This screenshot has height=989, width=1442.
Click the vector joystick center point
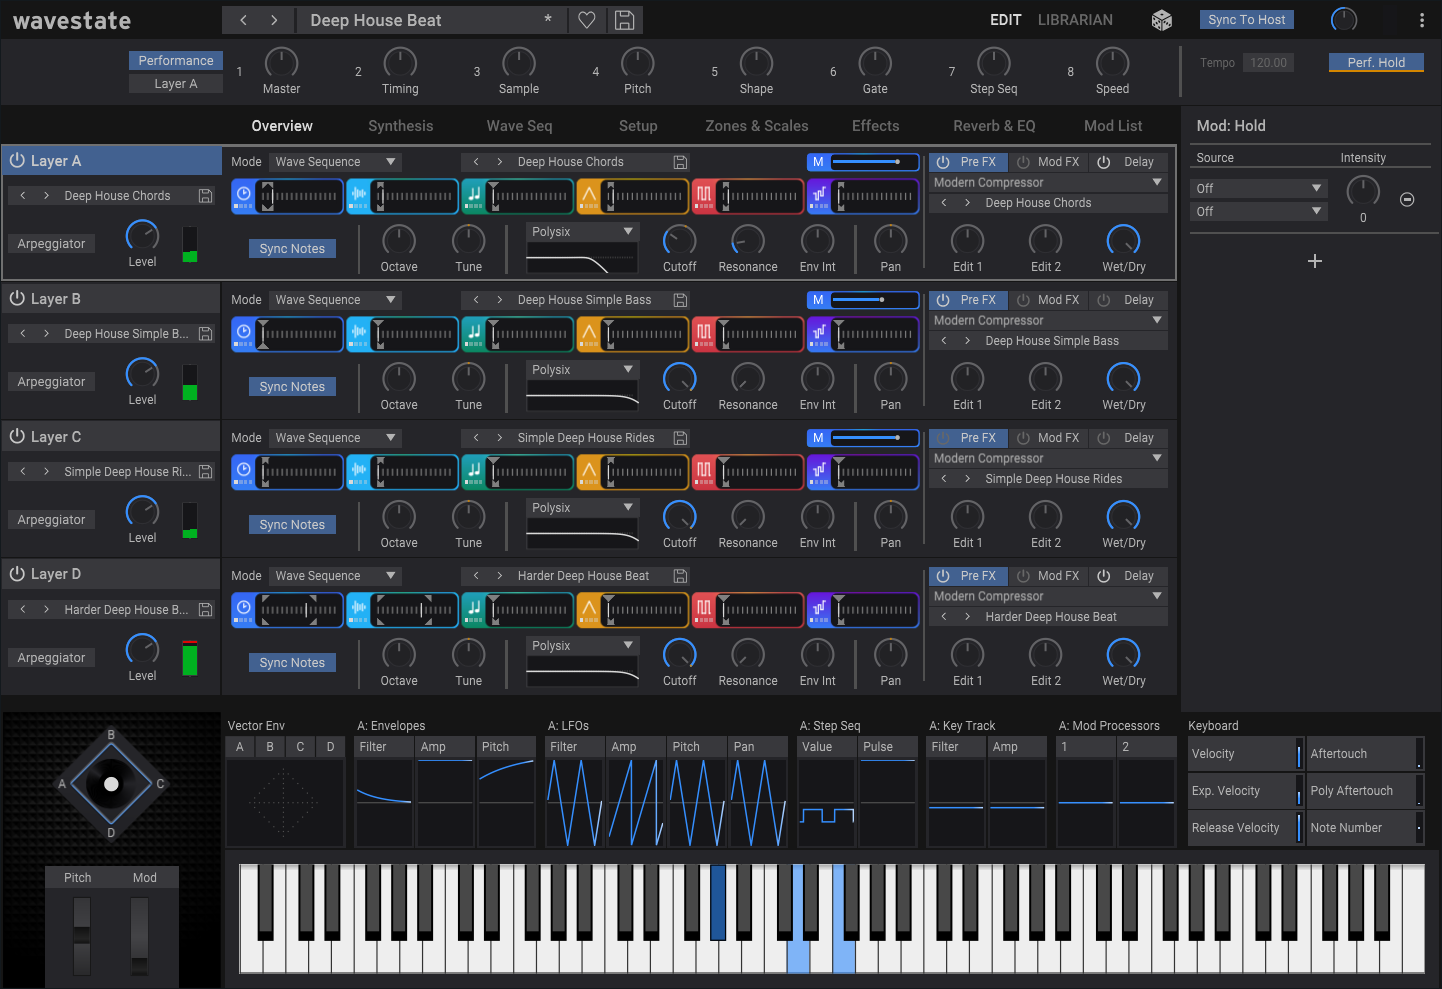point(111,784)
